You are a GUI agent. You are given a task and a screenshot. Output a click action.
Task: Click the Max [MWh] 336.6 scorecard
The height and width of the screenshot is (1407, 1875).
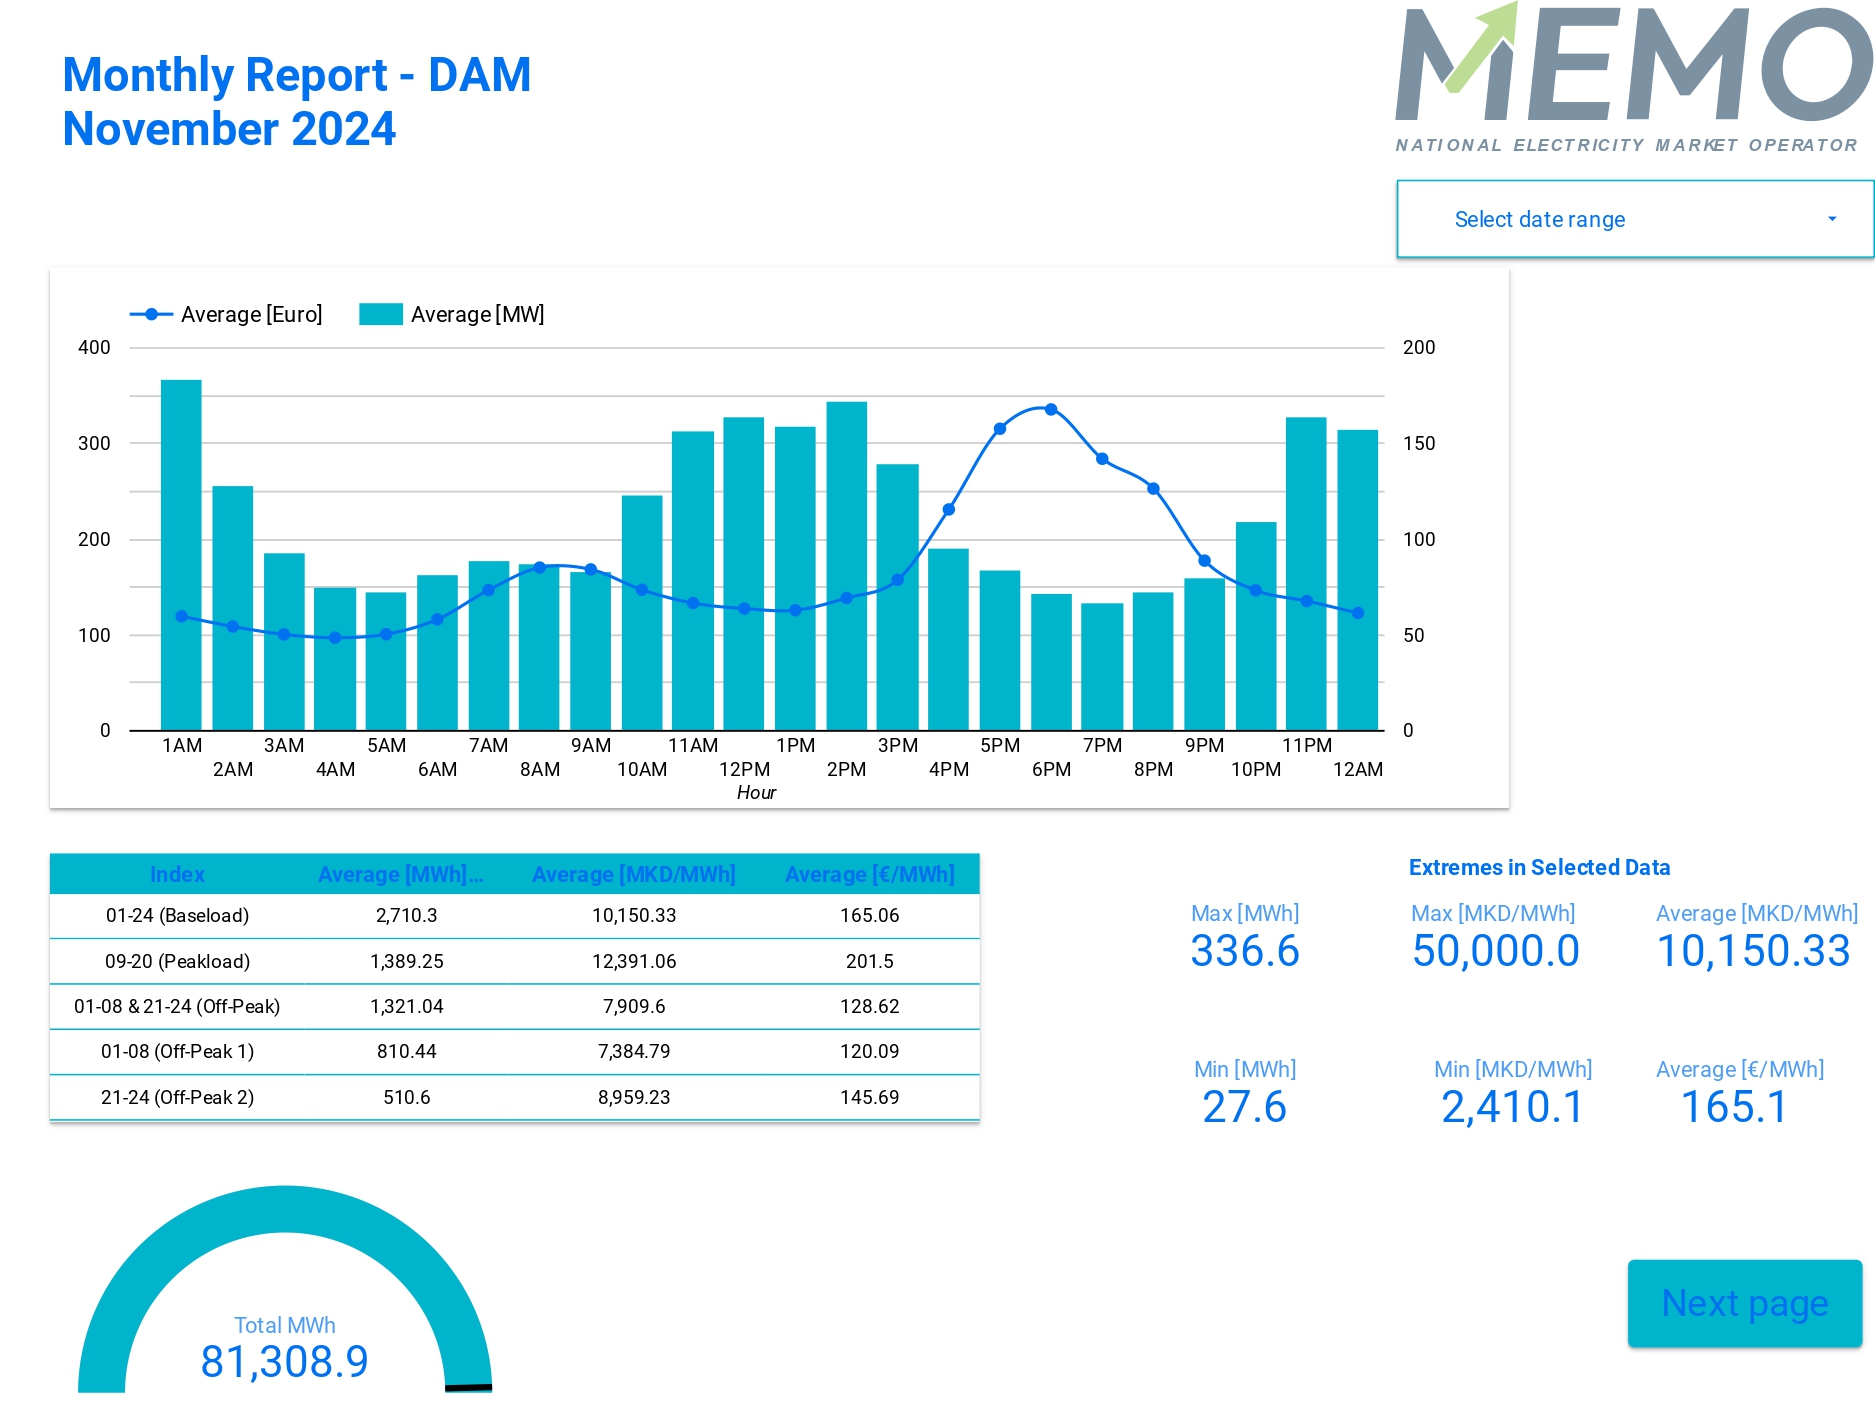[1244, 950]
